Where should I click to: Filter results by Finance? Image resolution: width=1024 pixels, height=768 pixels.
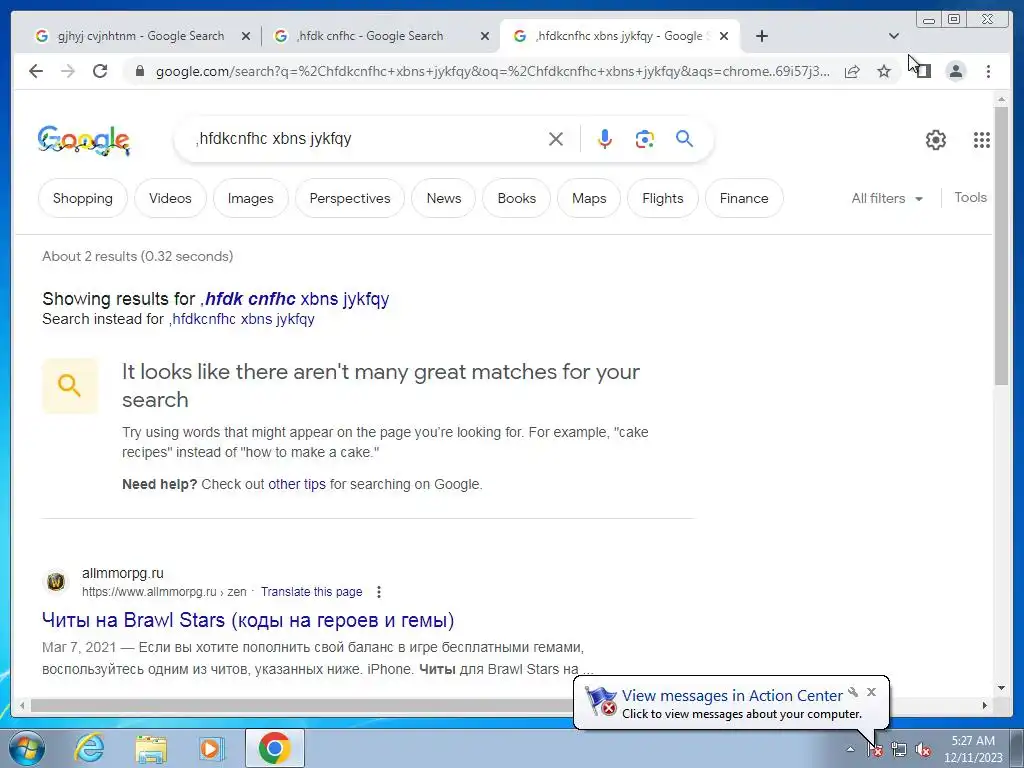(744, 198)
